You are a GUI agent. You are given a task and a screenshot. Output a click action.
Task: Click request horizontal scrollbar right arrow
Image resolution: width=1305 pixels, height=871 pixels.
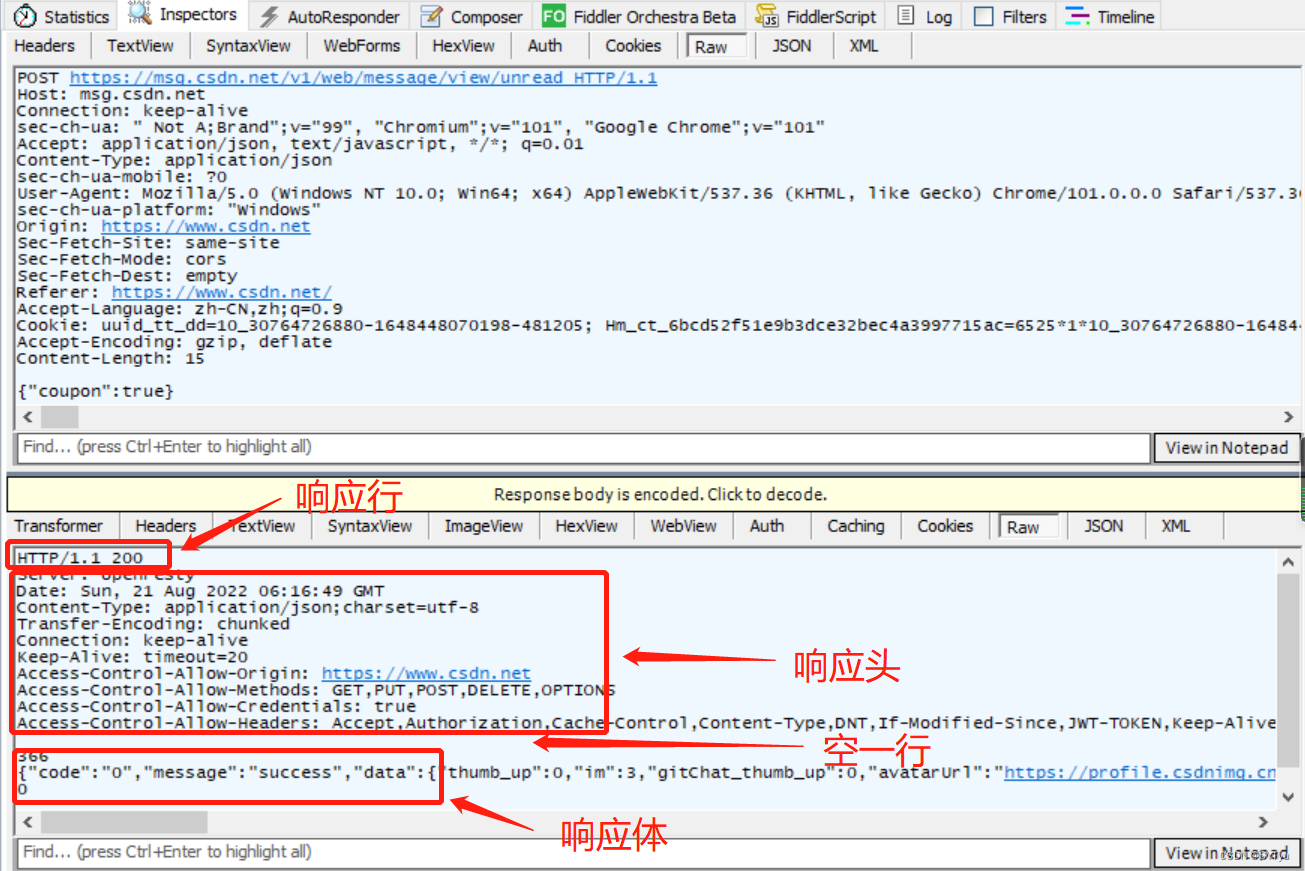click(x=1289, y=417)
